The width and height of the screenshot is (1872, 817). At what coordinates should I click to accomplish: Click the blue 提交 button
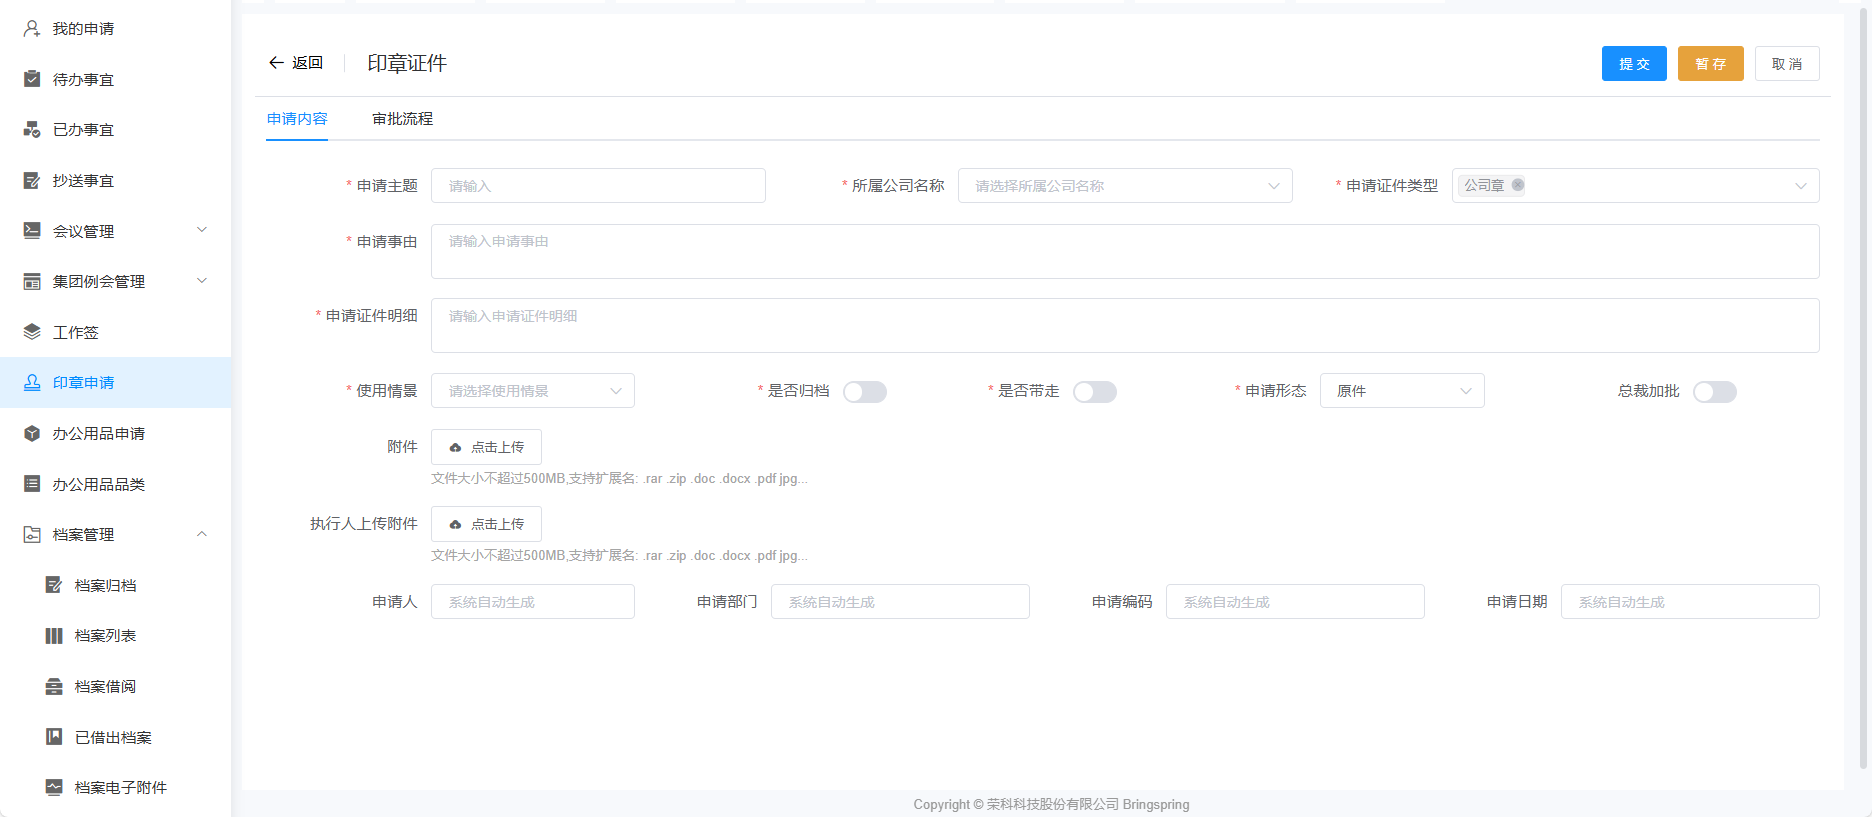[x=1633, y=64]
